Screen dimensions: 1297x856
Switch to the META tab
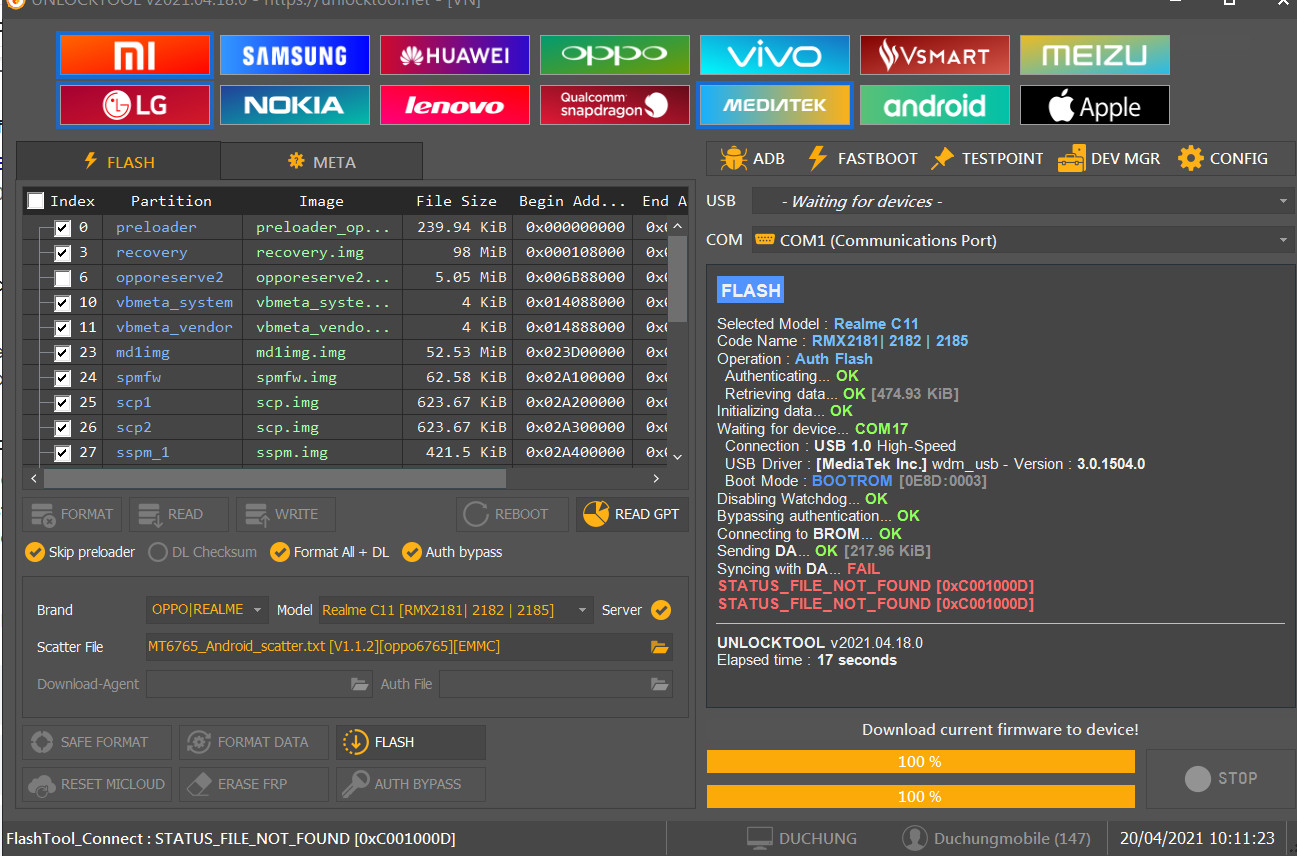[x=321, y=161]
